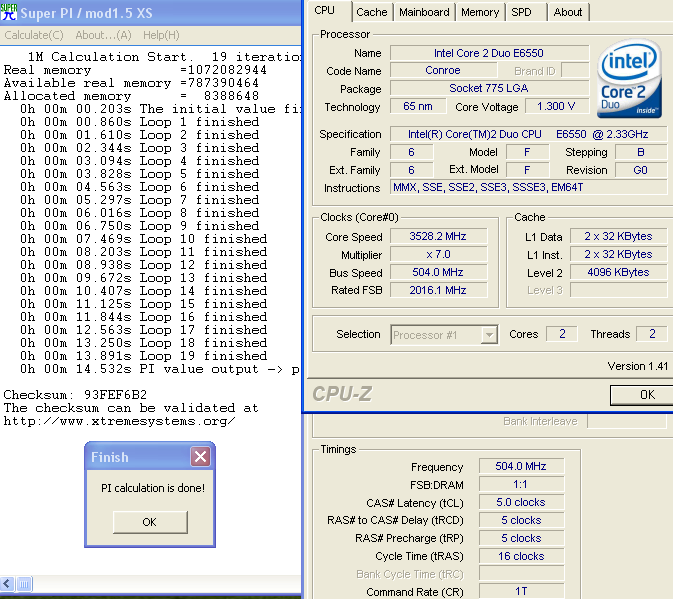Switch to the CPU tab in CPU-Z
Image resolution: width=673 pixels, height=599 pixels.
point(324,10)
